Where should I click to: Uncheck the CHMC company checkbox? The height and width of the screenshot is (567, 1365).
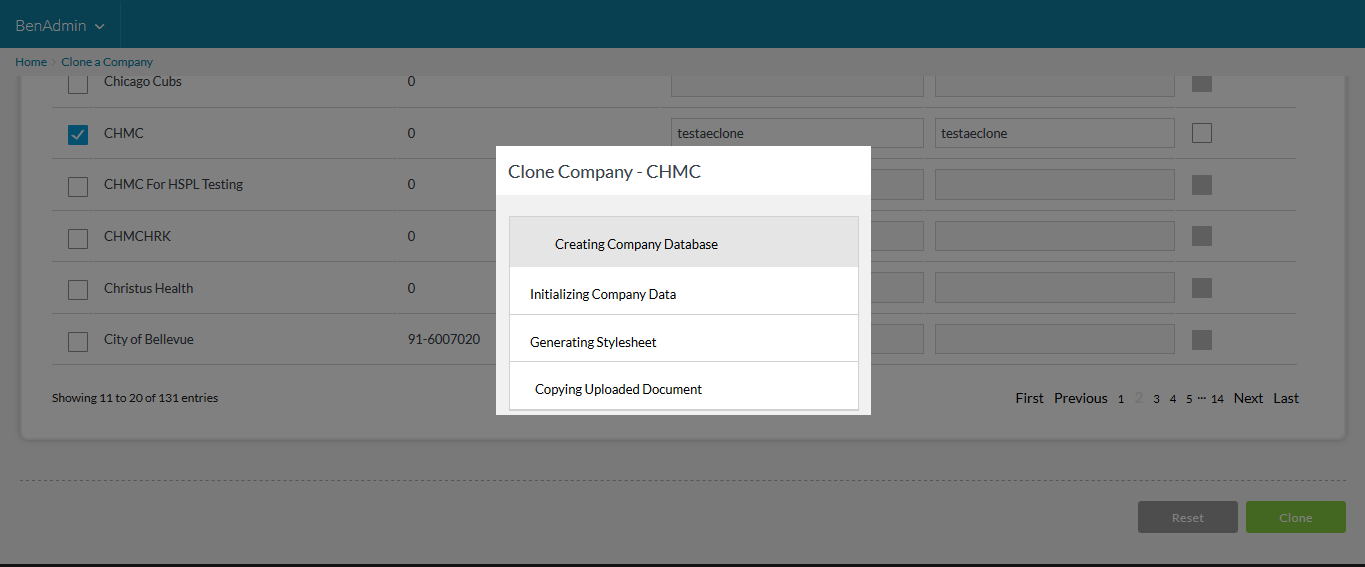(78, 134)
